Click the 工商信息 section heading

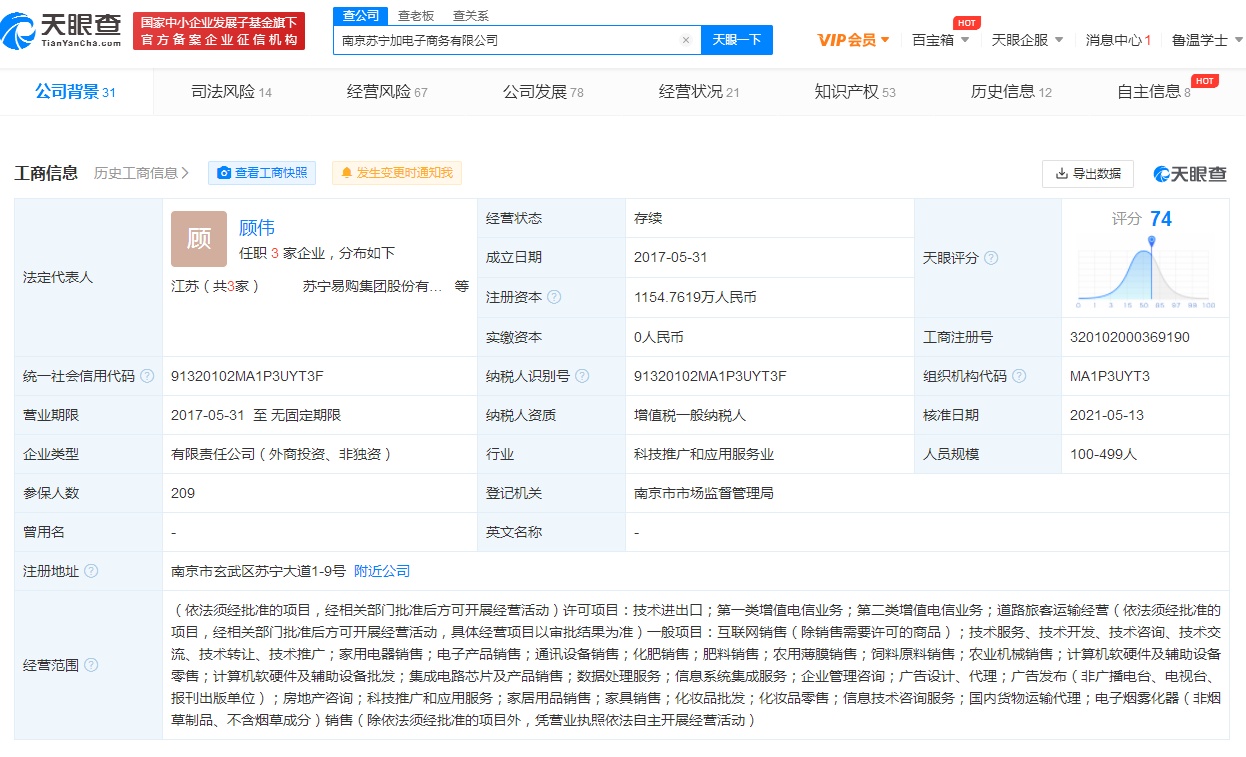tap(46, 173)
